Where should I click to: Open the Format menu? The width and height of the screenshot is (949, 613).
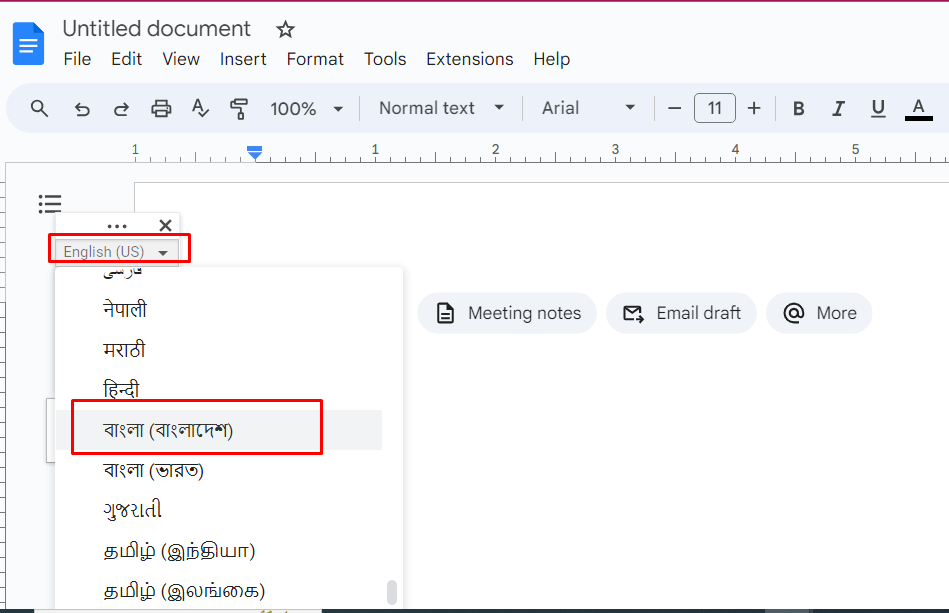(x=315, y=59)
